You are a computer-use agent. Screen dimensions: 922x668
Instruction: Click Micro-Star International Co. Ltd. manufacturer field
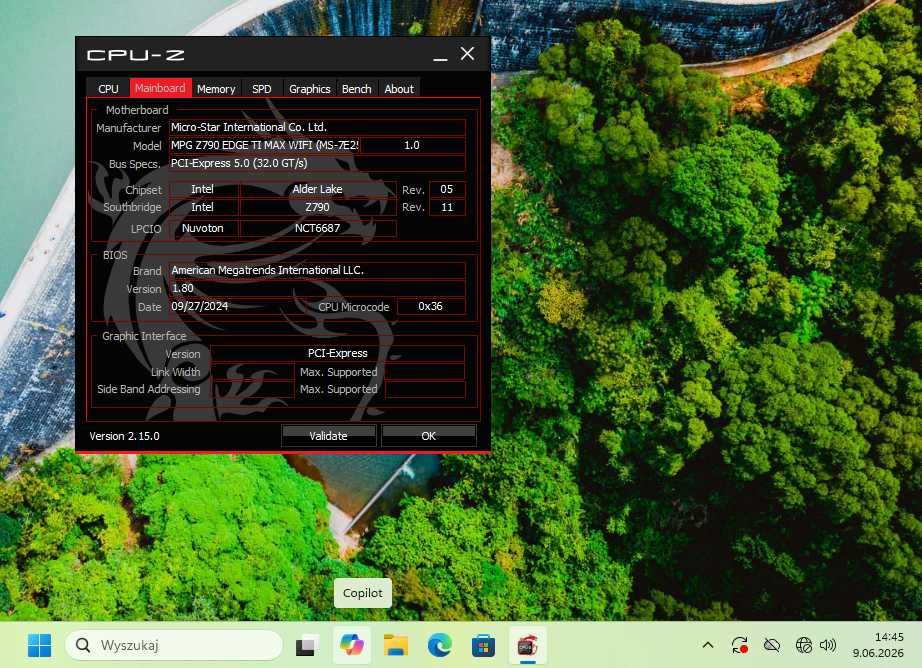(318, 127)
